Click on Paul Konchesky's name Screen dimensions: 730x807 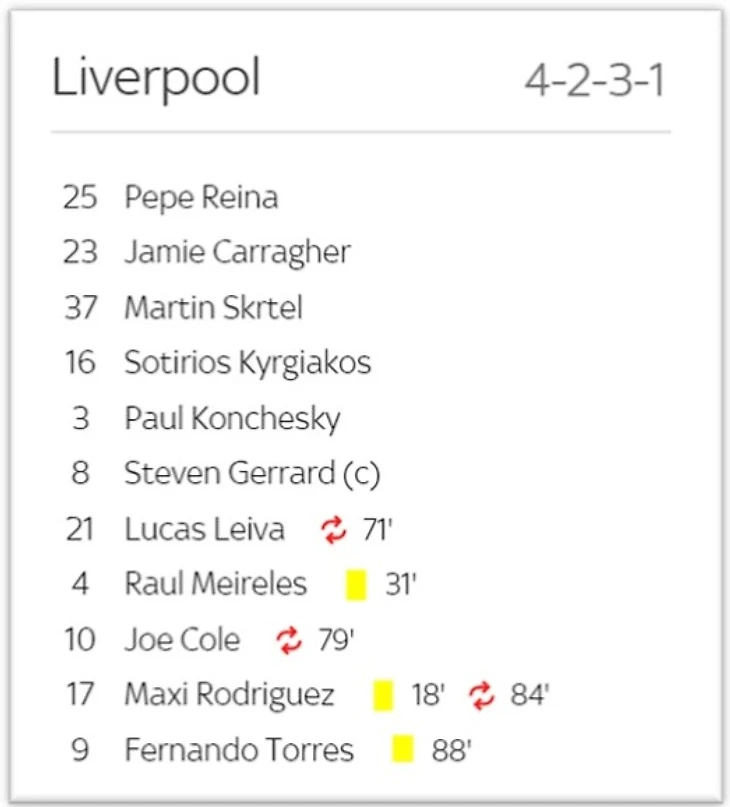[232, 418]
